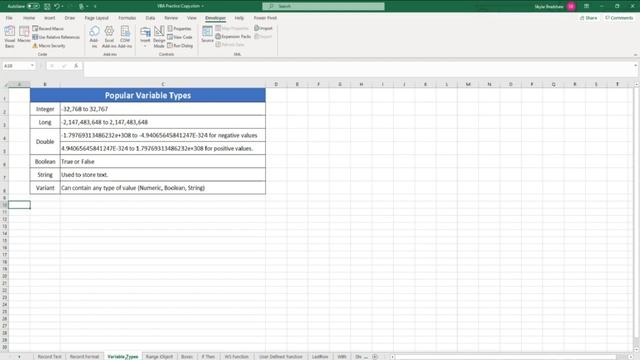
Task: Select the 'Used to store text.' cell
Action: pyautogui.click(x=163, y=175)
